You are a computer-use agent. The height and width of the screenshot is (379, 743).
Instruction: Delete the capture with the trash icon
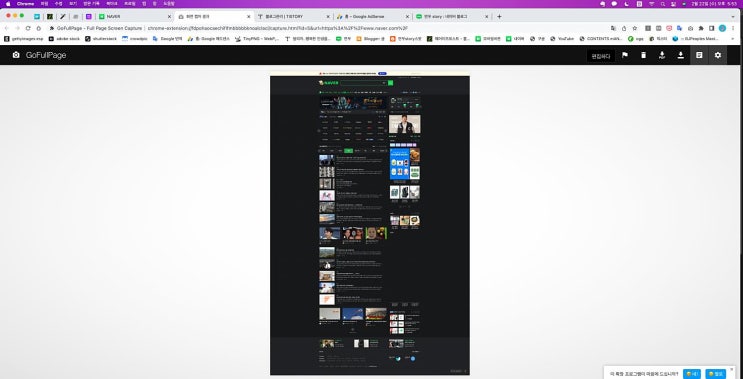click(x=643, y=55)
